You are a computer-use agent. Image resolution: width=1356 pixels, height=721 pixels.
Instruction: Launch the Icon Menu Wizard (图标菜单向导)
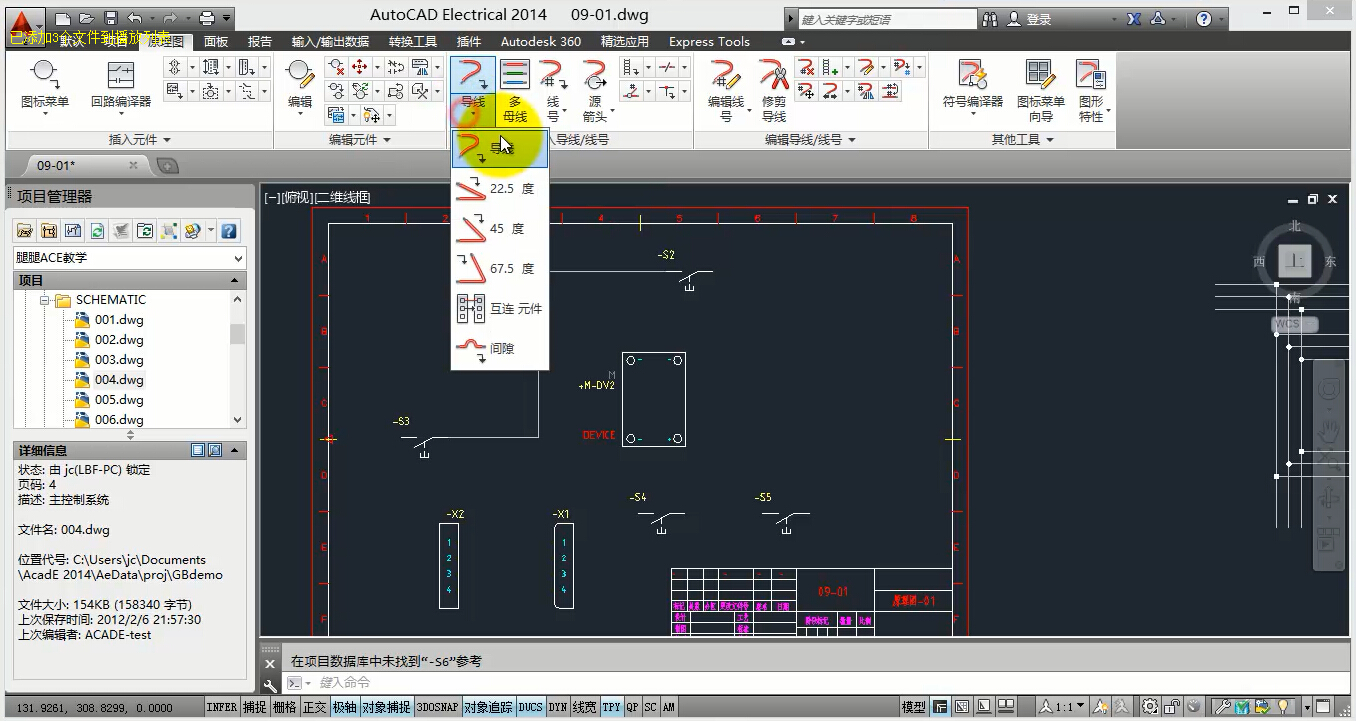pyautogui.click(x=1041, y=89)
